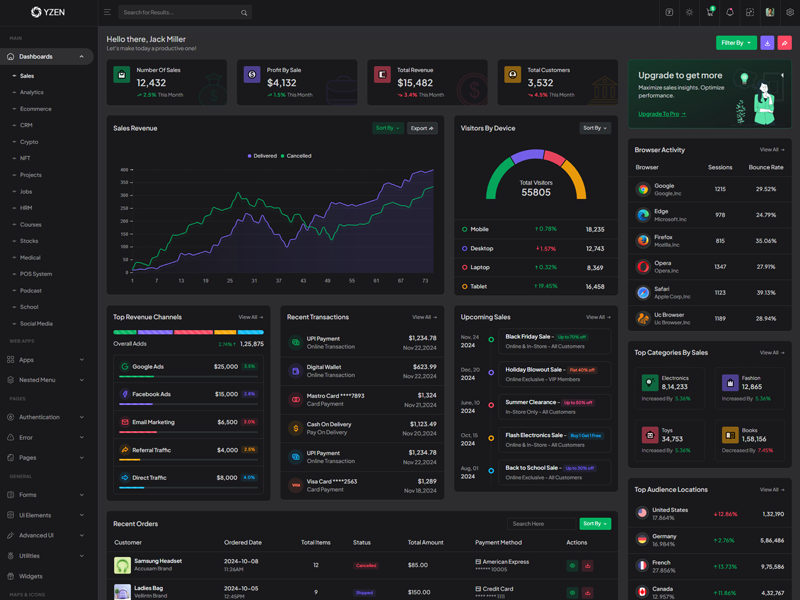Open the shopping cart icon in header

pos(709,13)
